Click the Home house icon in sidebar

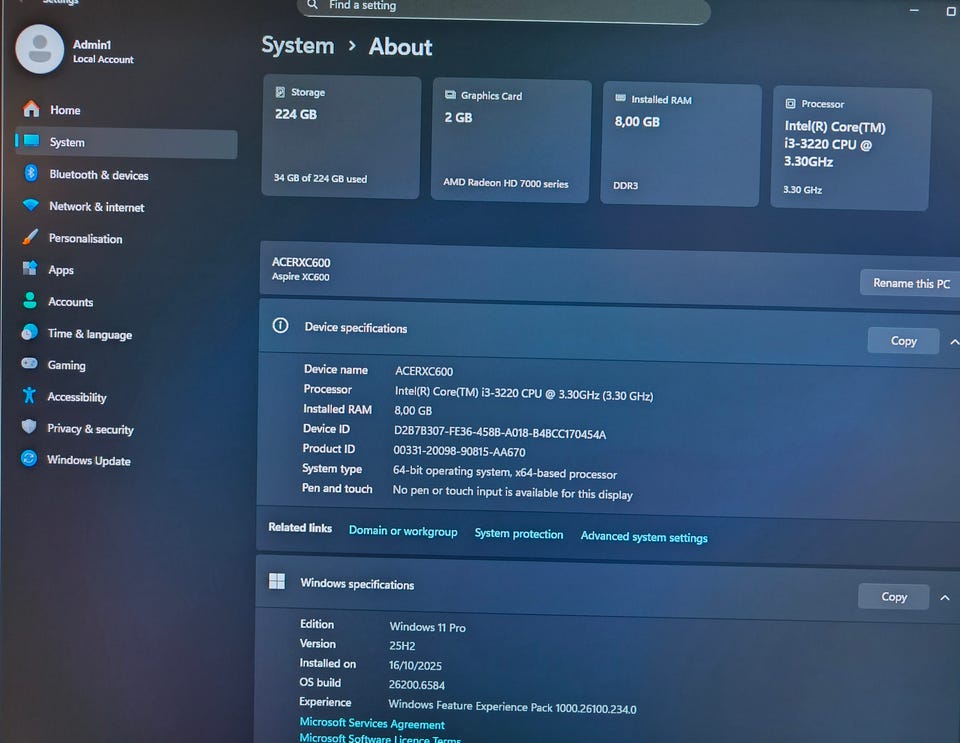(x=31, y=109)
